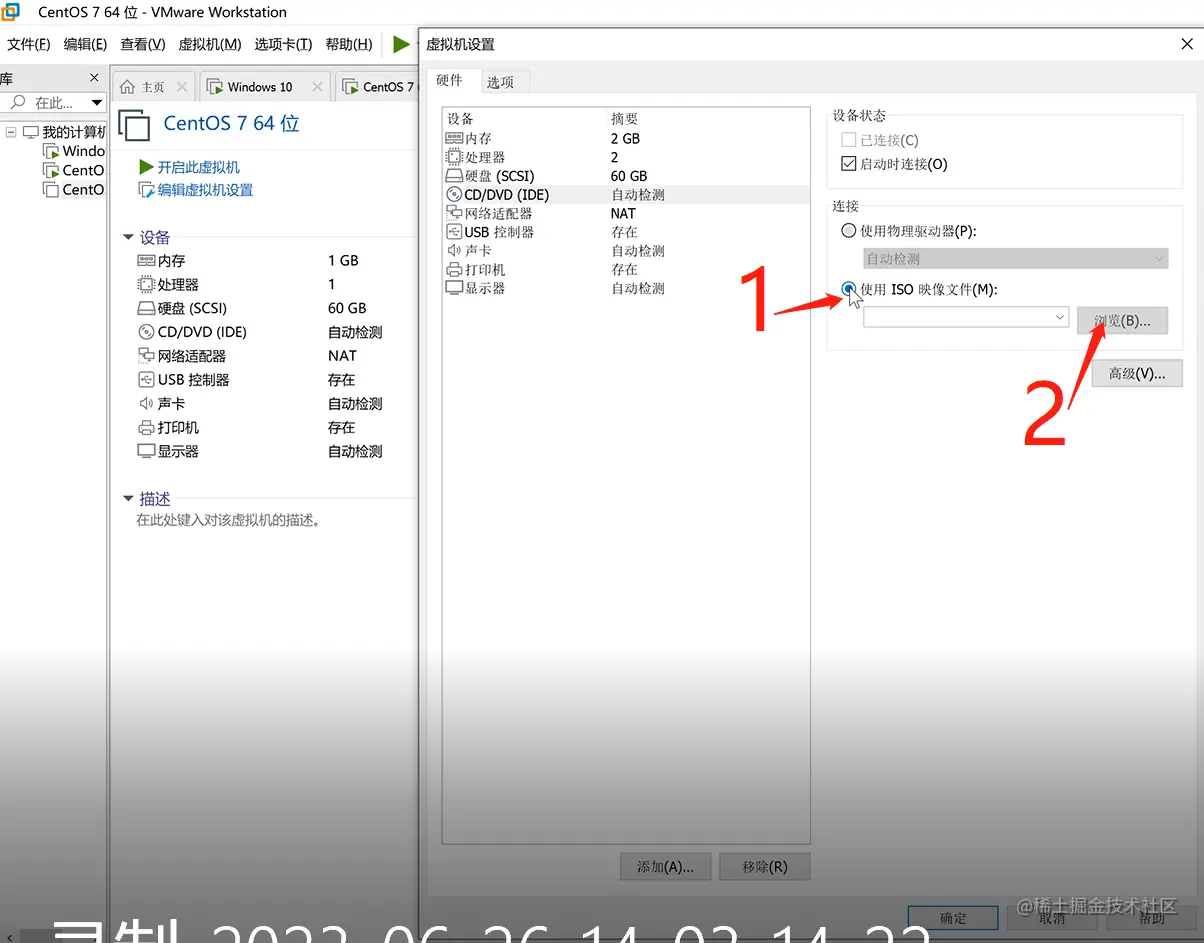Check the 启动时连接(O) checkbox
Image resolution: width=1204 pixels, height=943 pixels.
click(x=848, y=164)
